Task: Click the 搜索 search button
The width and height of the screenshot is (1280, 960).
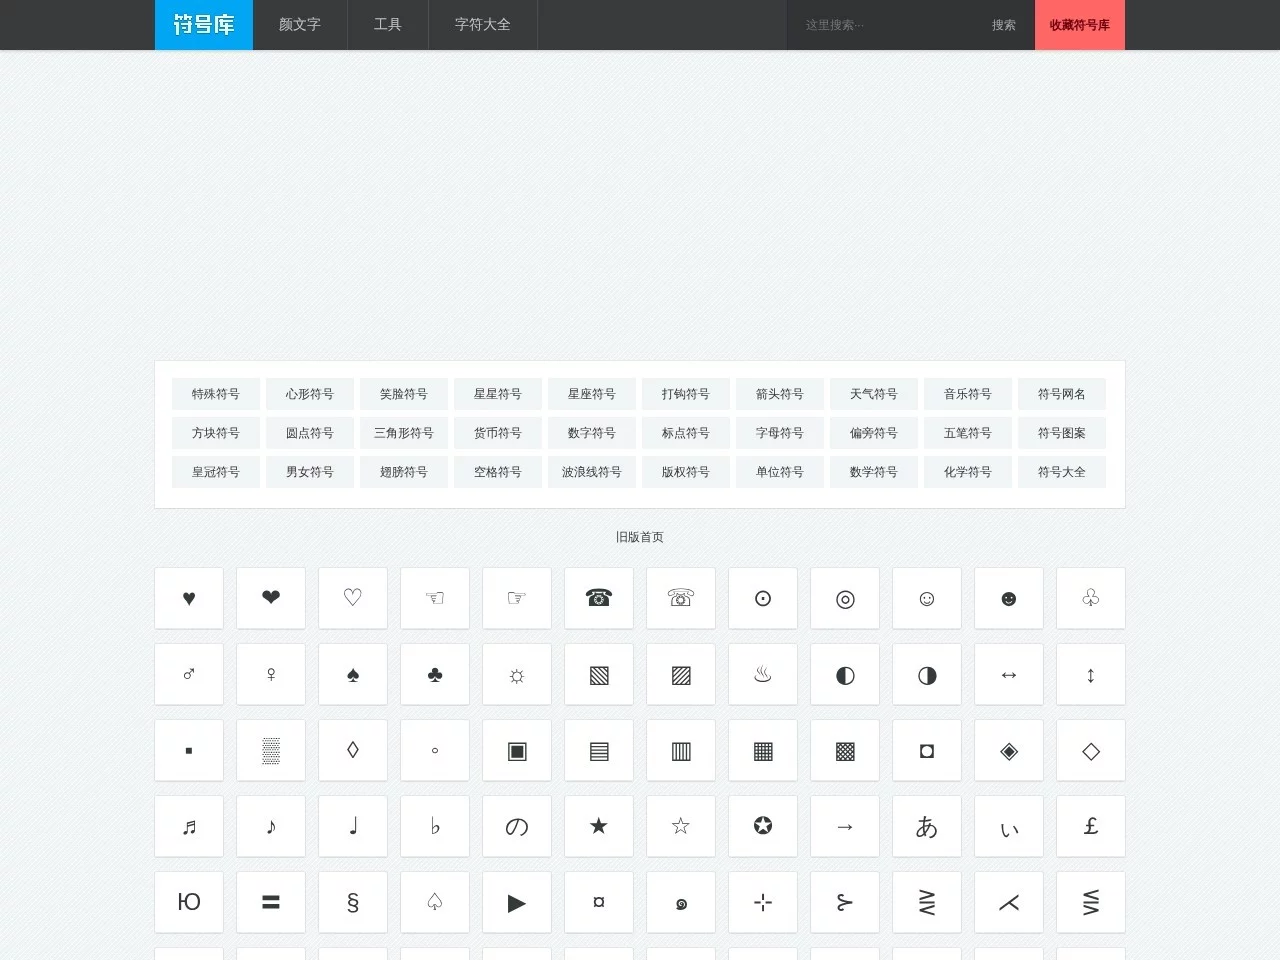Action: click(1004, 25)
